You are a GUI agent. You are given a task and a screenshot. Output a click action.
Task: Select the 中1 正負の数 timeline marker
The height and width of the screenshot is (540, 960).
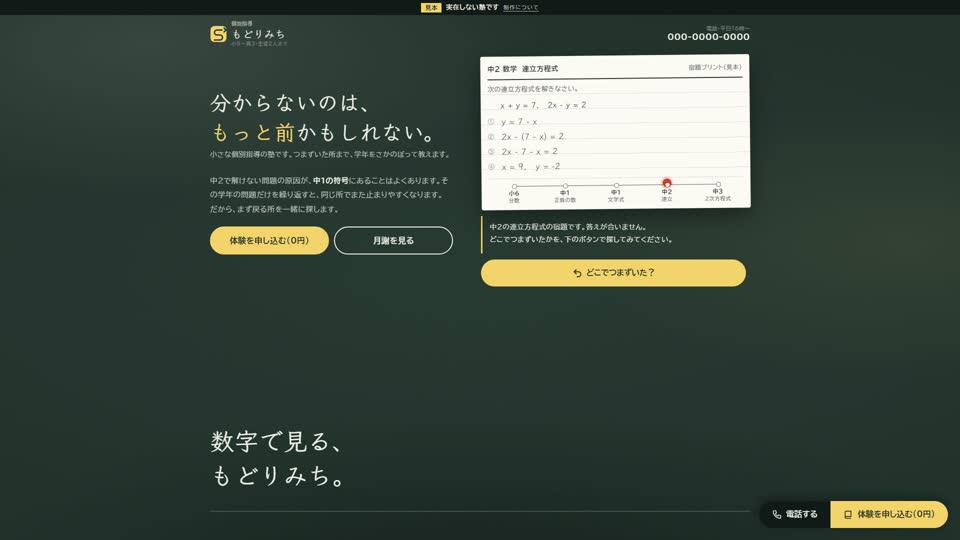(x=565, y=186)
